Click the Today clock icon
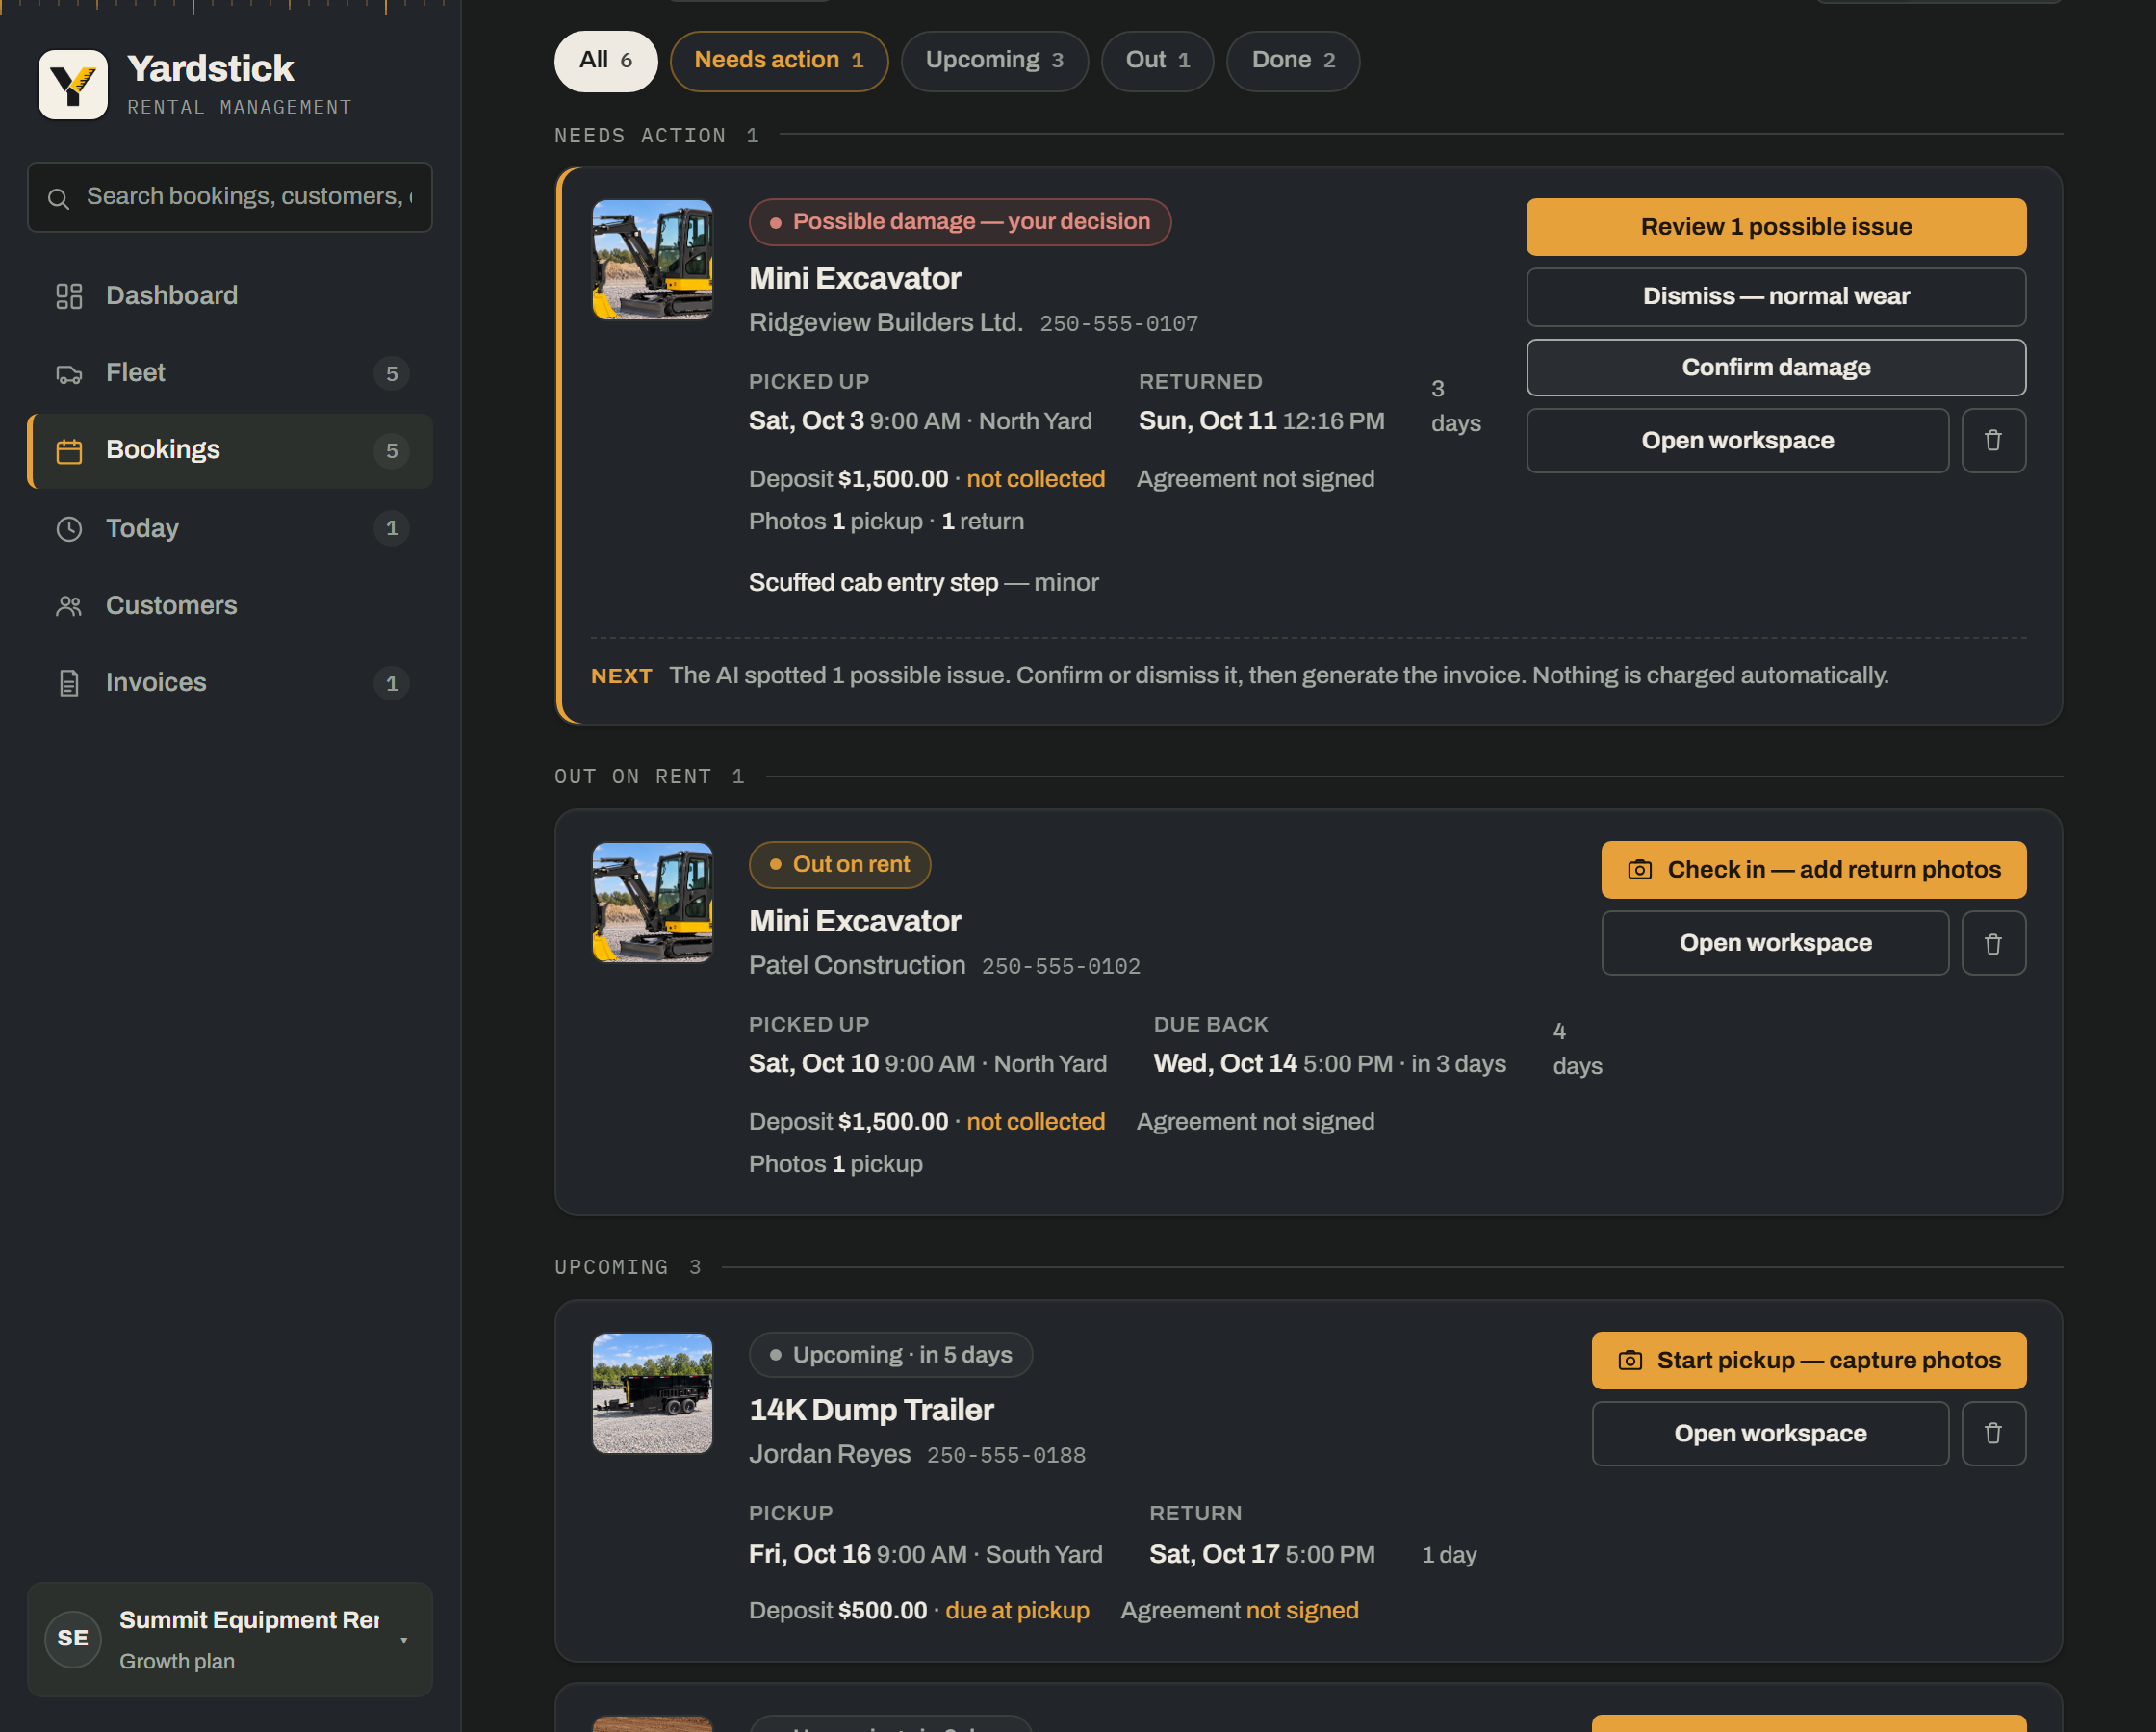The height and width of the screenshot is (1732, 2156). click(x=69, y=528)
